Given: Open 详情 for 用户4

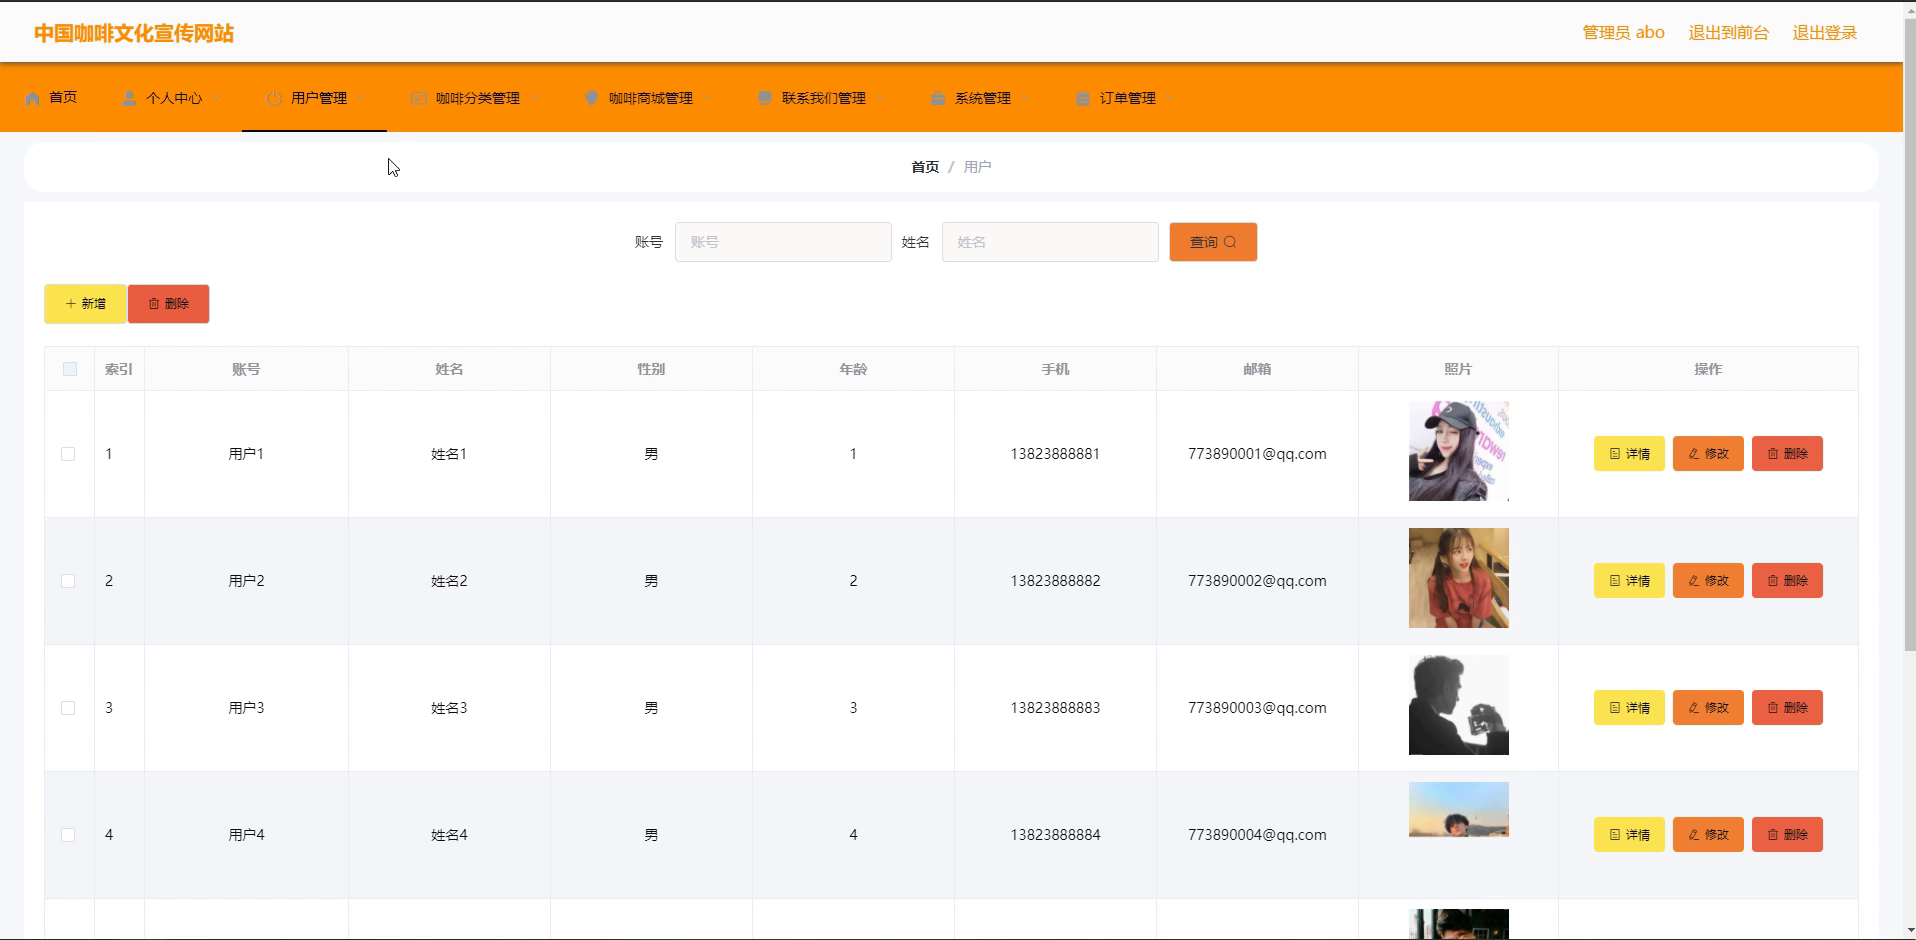Looking at the screenshot, I should pyautogui.click(x=1629, y=835).
